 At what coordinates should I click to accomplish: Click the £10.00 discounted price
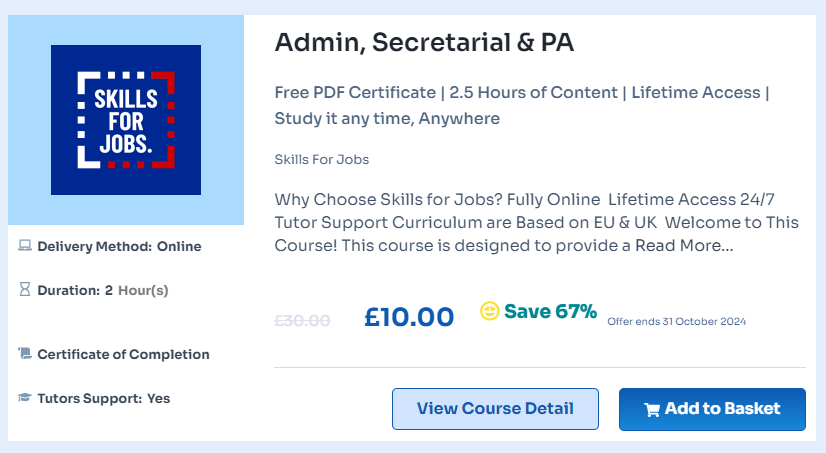(409, 317)
